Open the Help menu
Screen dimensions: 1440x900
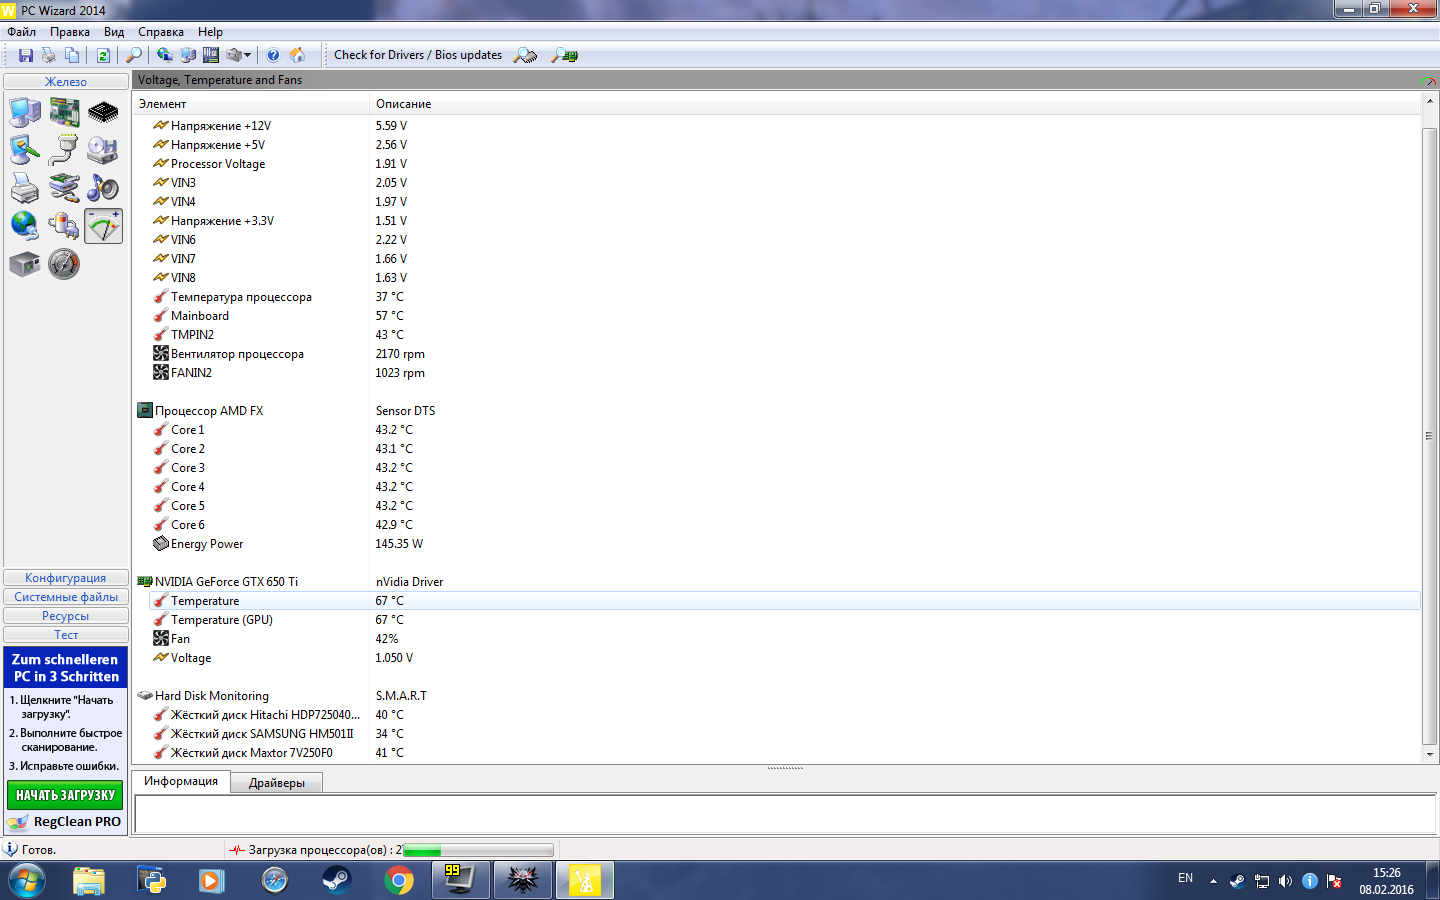[210, 32]
